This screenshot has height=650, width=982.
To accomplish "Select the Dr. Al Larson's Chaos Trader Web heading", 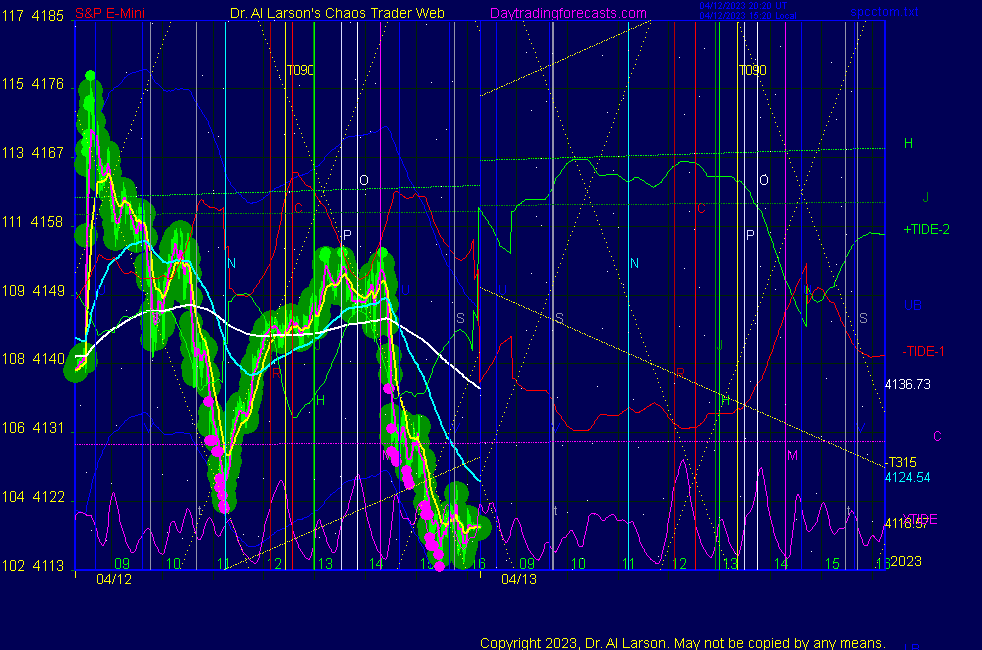I will coord(337,13).
